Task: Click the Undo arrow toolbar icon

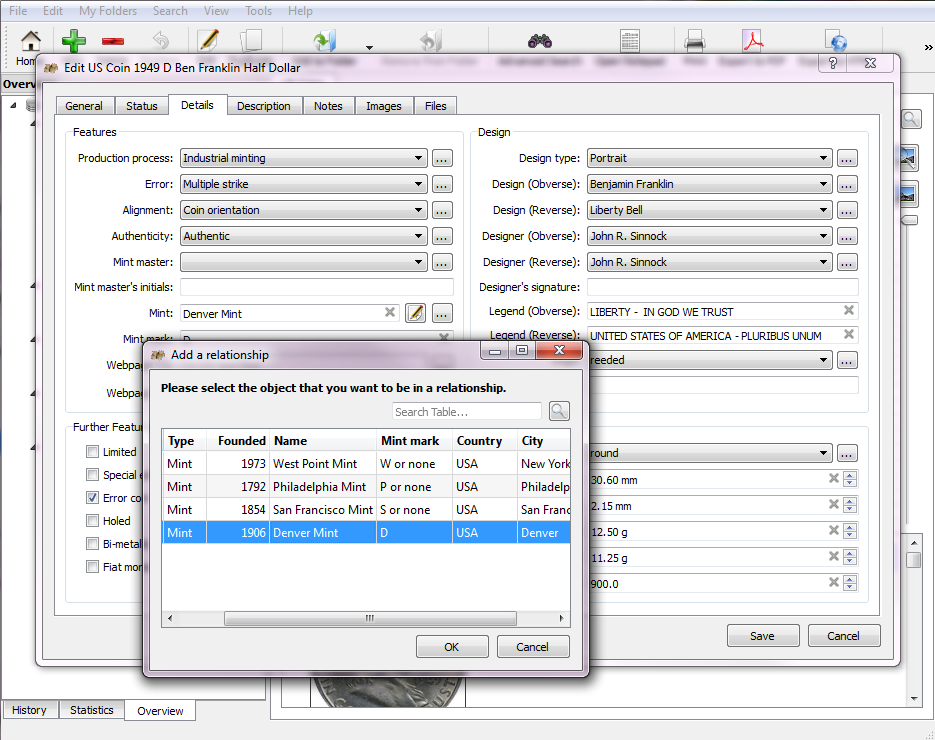Action: (x=161, y=41)
